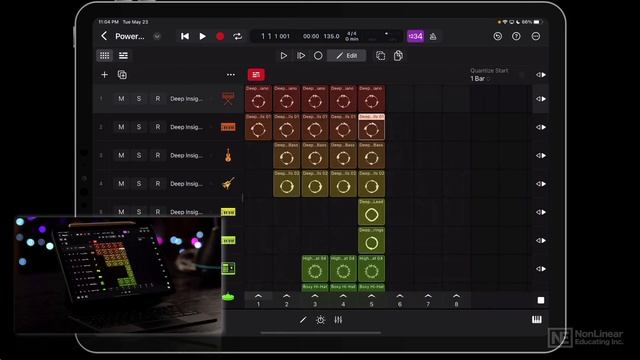Expand the project name chevron dropdown
The width and height of the screenshot is (640, 360).
(x=157, y=36)
